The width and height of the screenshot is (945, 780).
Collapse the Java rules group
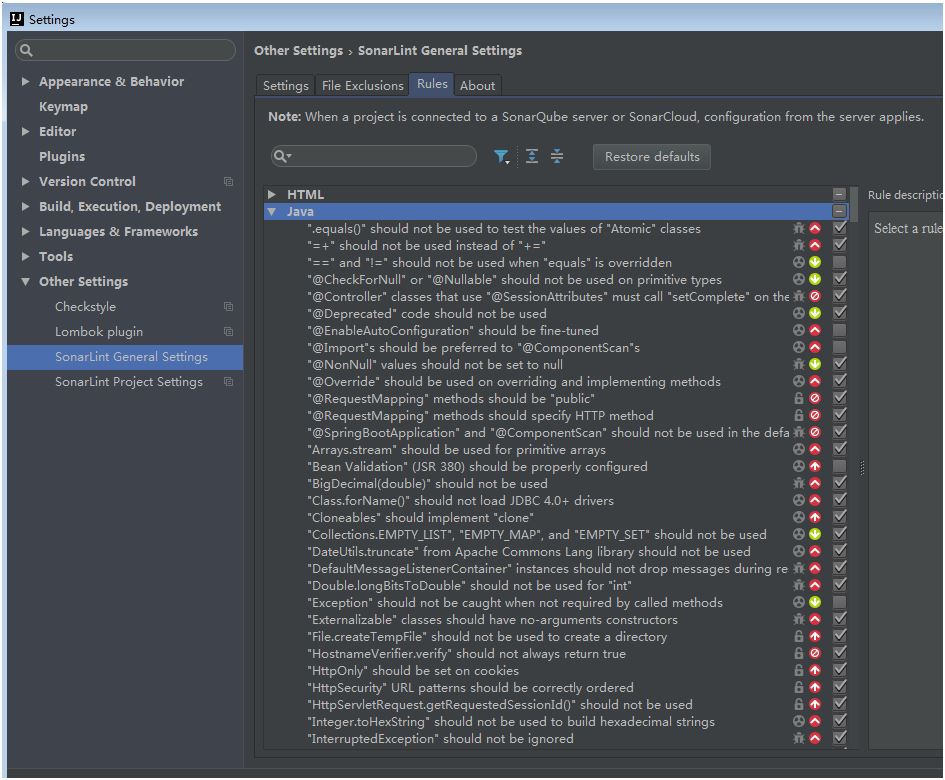(x=272, y=212)
